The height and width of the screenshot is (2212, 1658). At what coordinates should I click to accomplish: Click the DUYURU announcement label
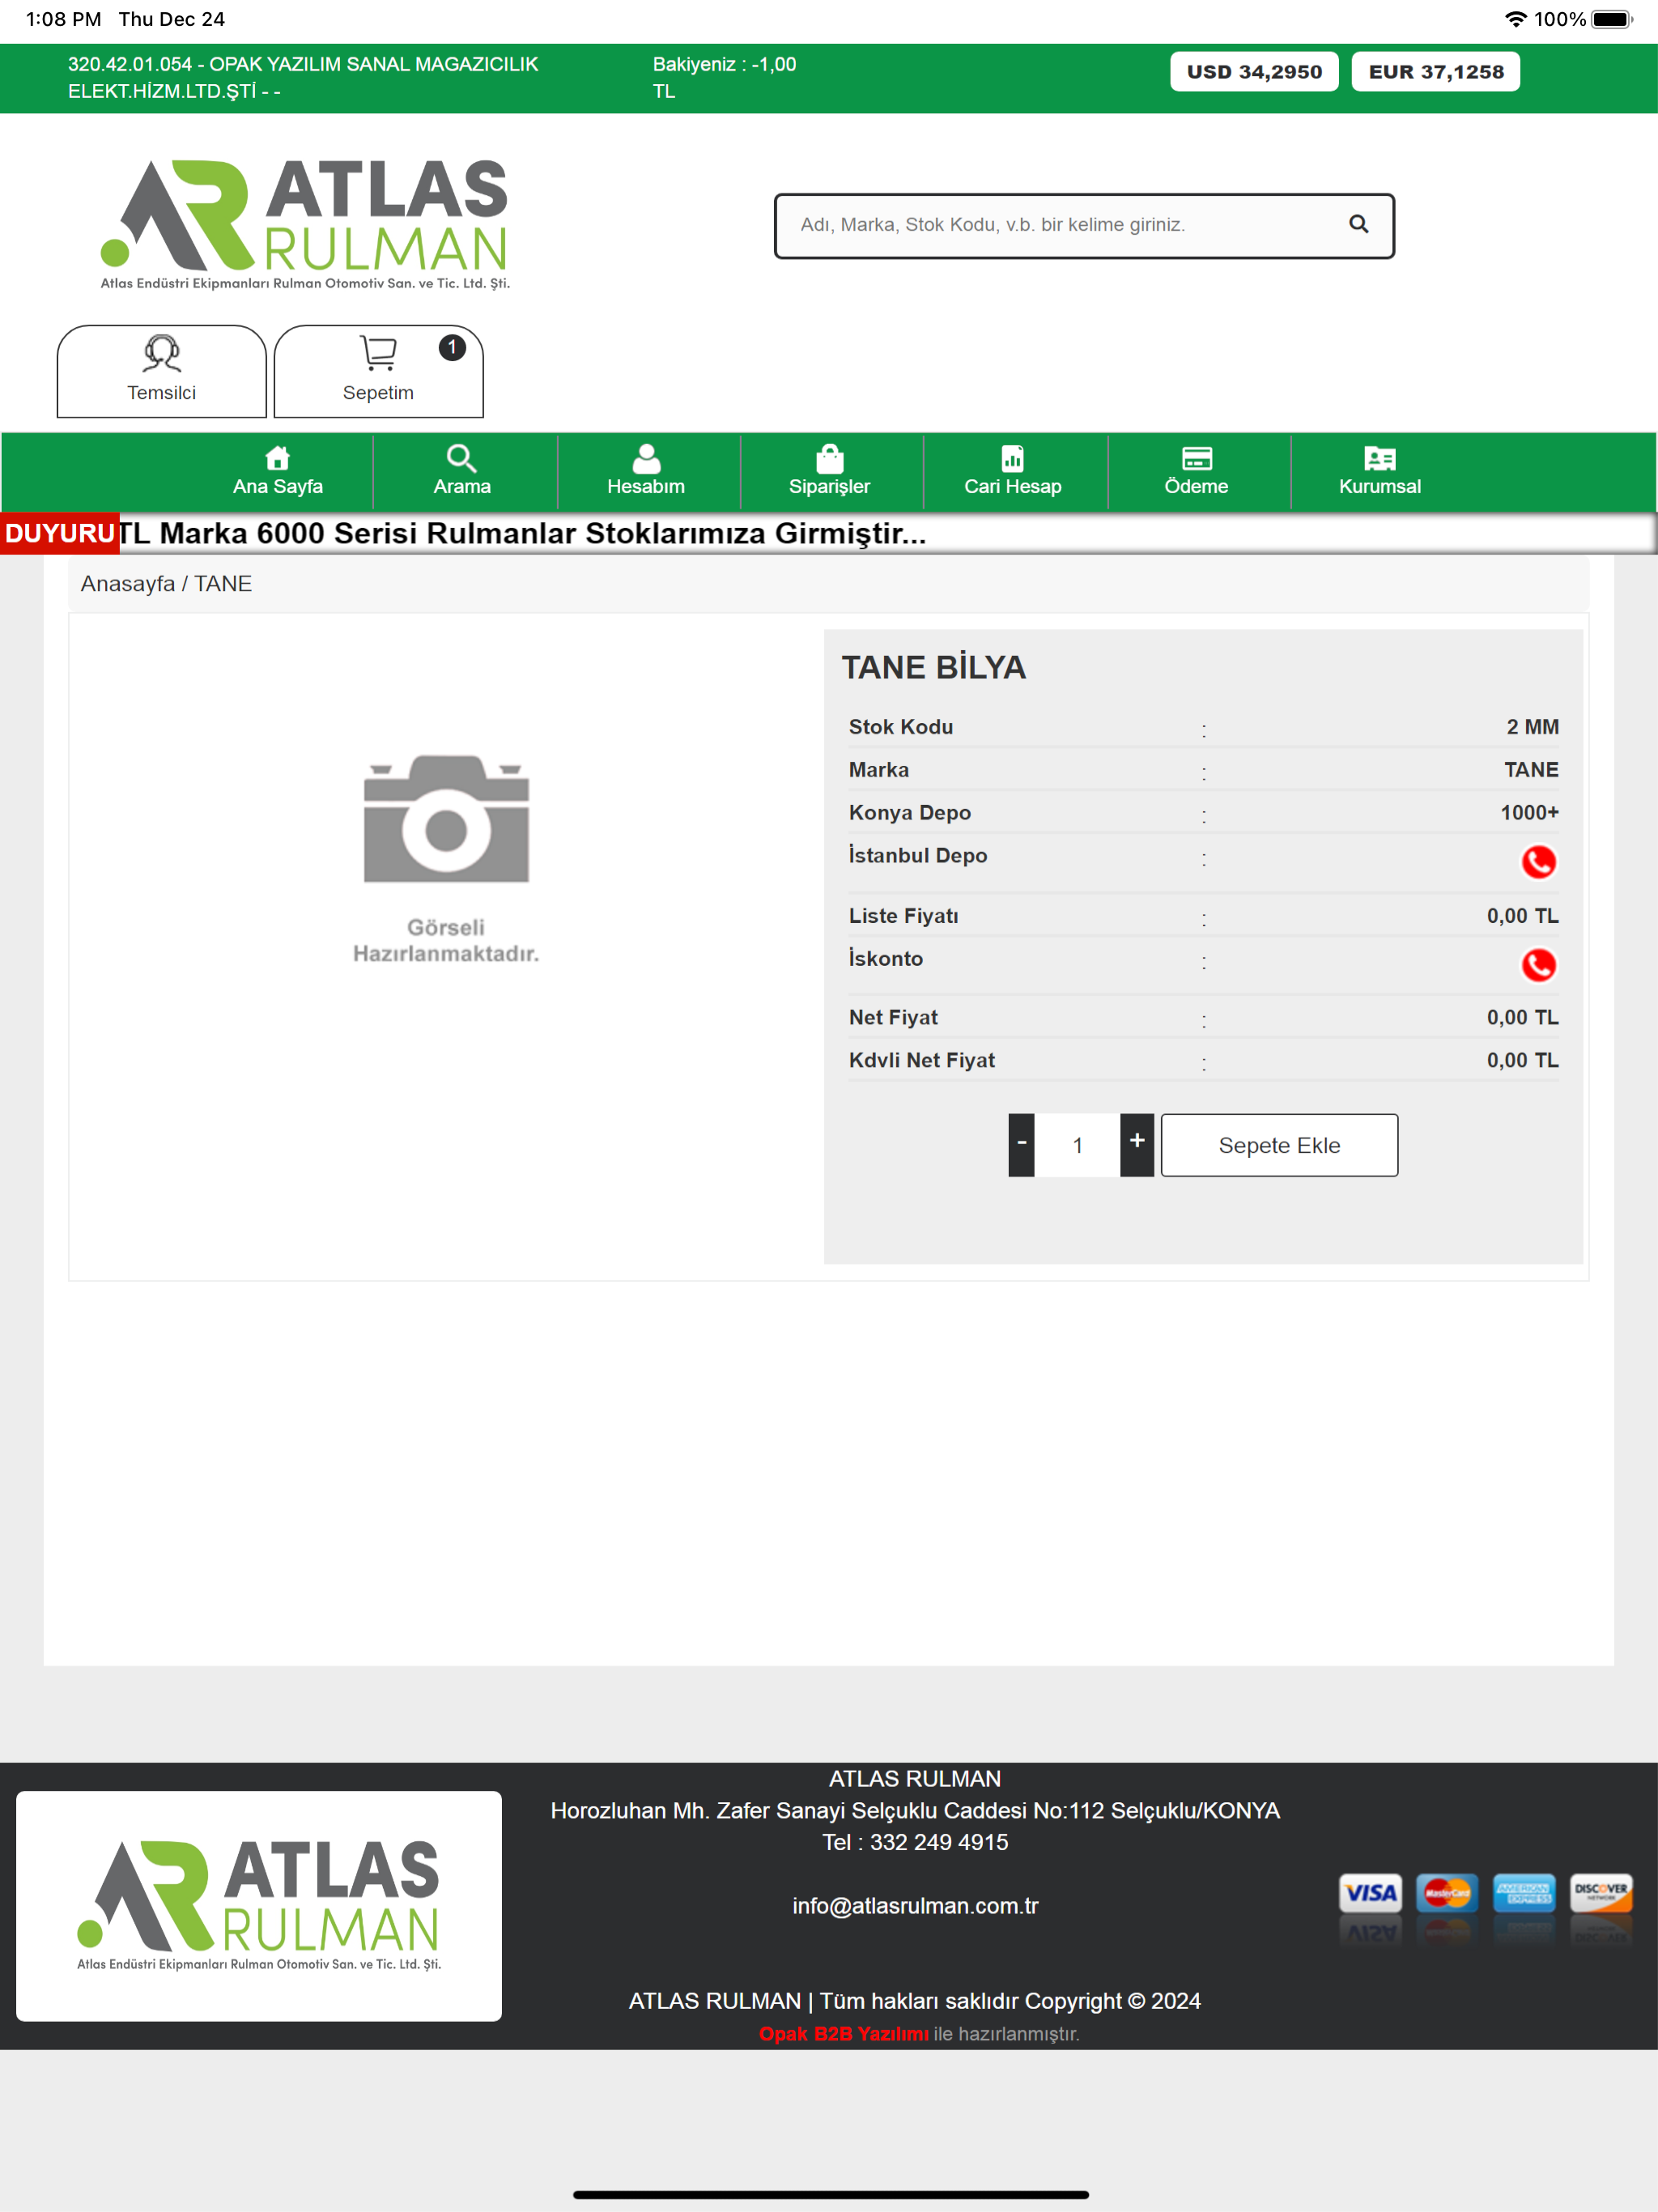click(60, 533)
